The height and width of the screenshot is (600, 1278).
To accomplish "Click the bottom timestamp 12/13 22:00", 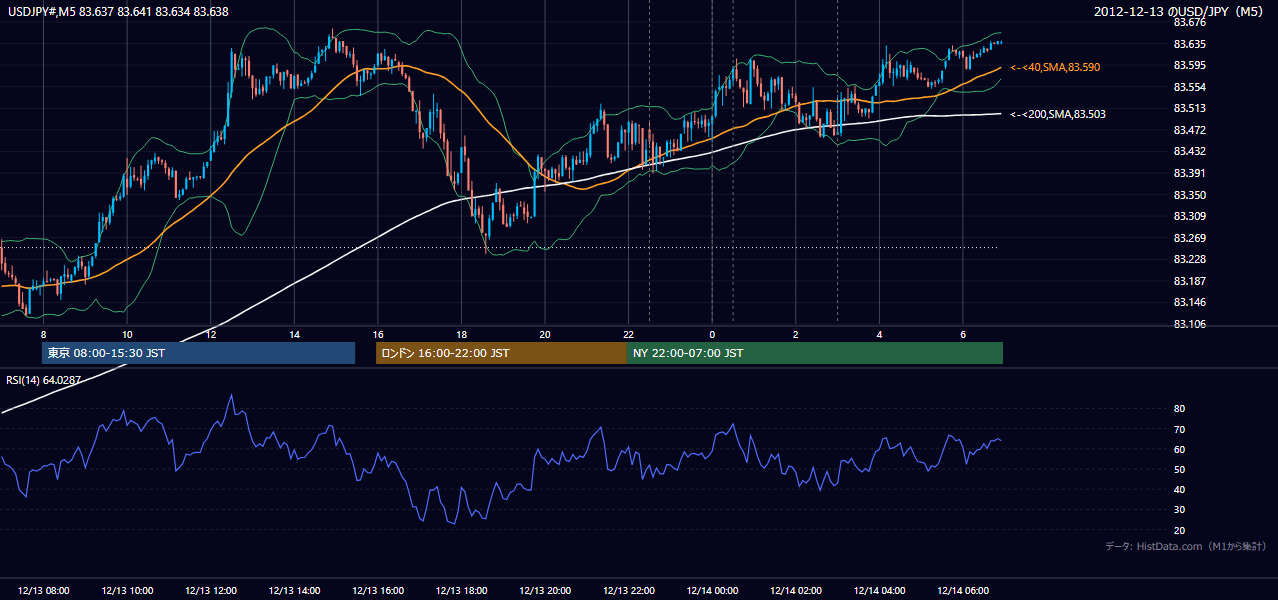I will 629,591.
